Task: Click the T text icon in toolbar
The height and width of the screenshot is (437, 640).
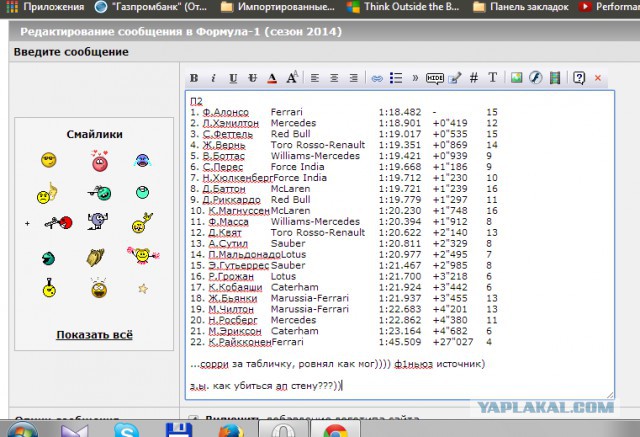Action: point(493,78)
